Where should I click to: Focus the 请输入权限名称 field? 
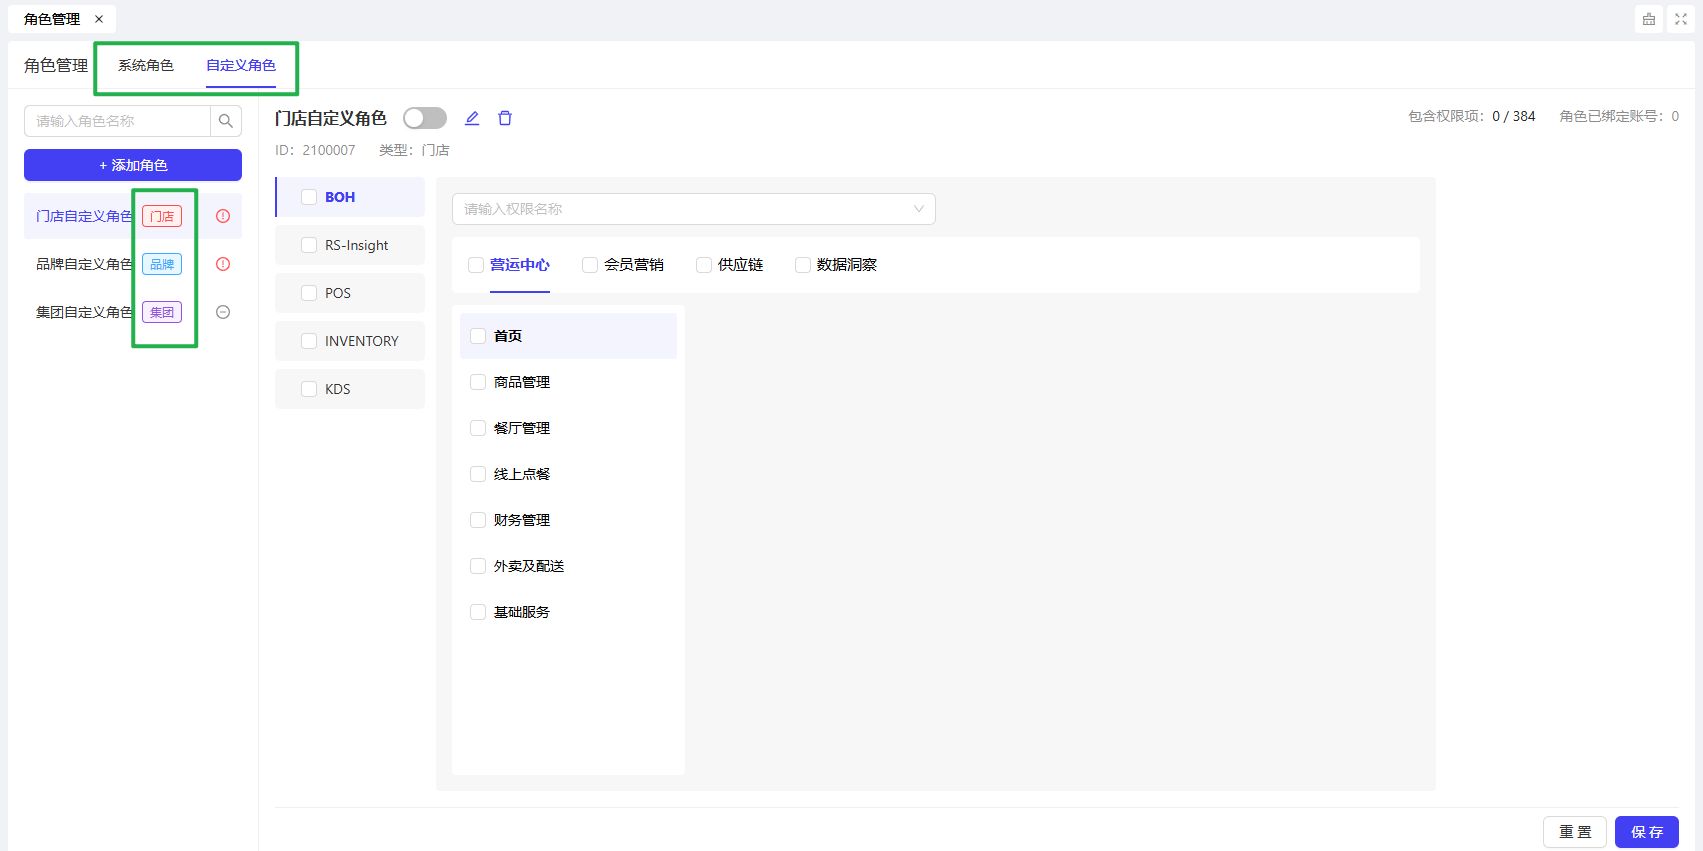click(x=694, y=209)
